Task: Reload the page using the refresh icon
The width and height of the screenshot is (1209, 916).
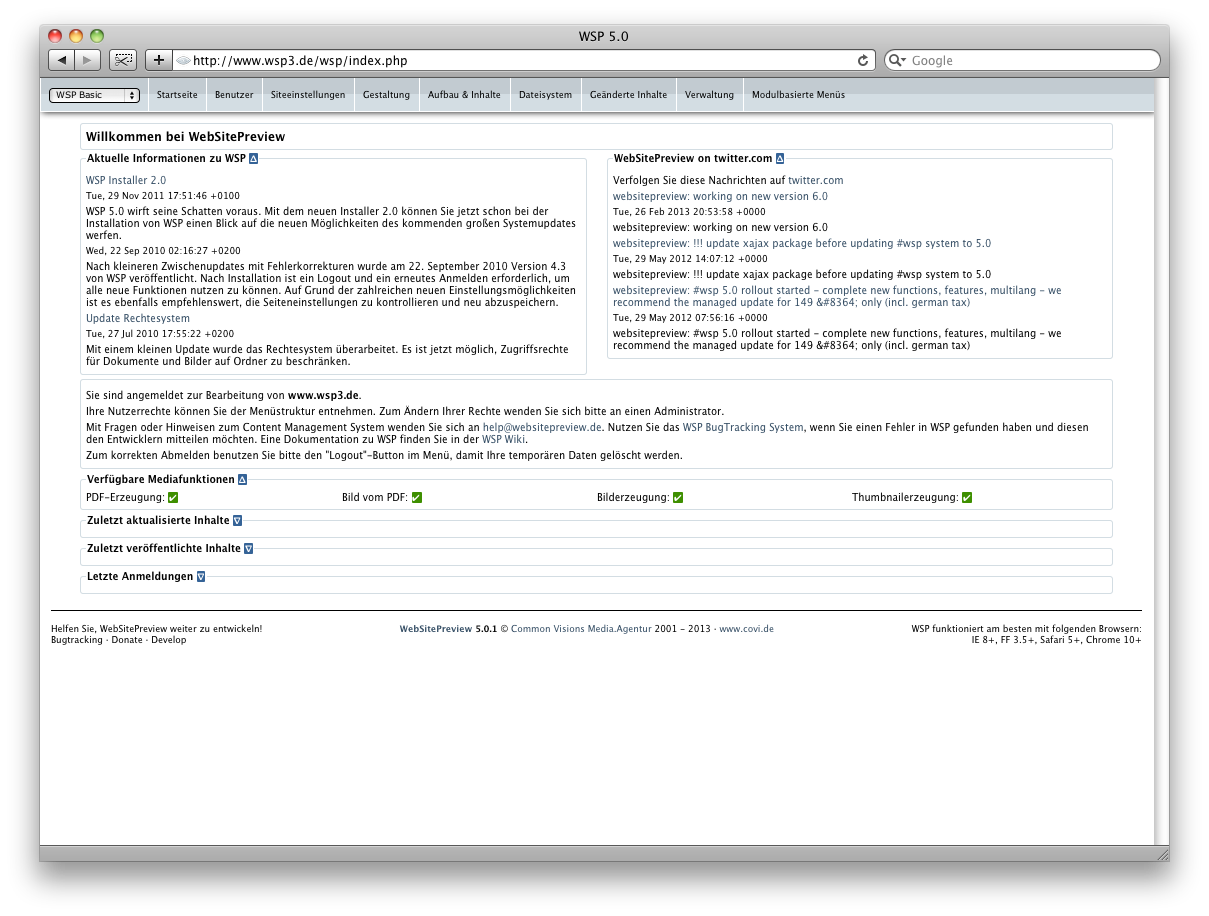Action: (863, 60)
